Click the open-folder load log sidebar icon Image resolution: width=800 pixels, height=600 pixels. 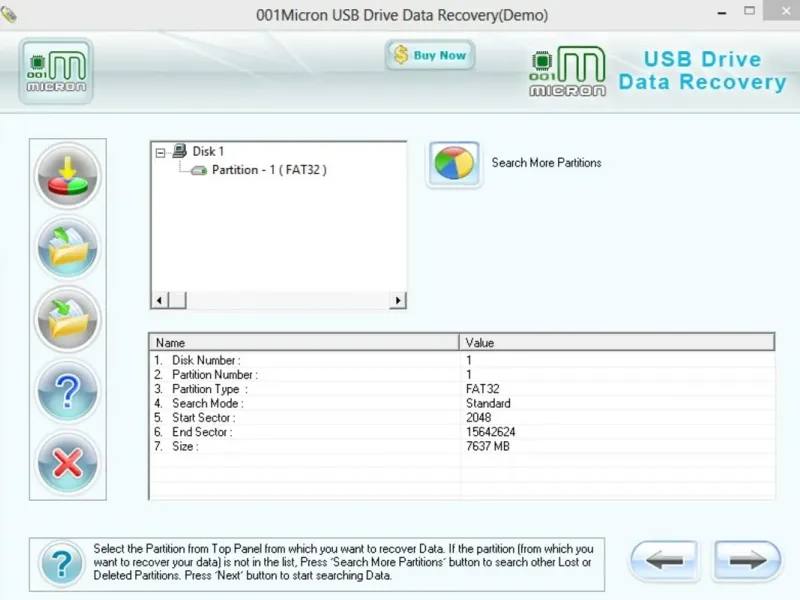(x=68, y=248)
